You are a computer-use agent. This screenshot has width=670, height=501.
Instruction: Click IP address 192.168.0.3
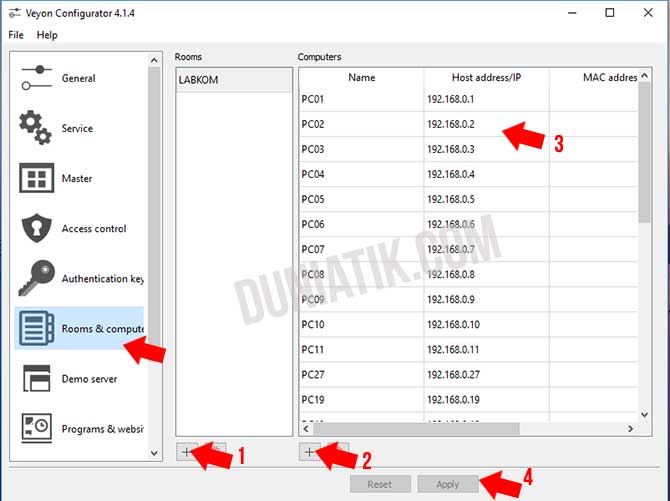tap(451, 149)
